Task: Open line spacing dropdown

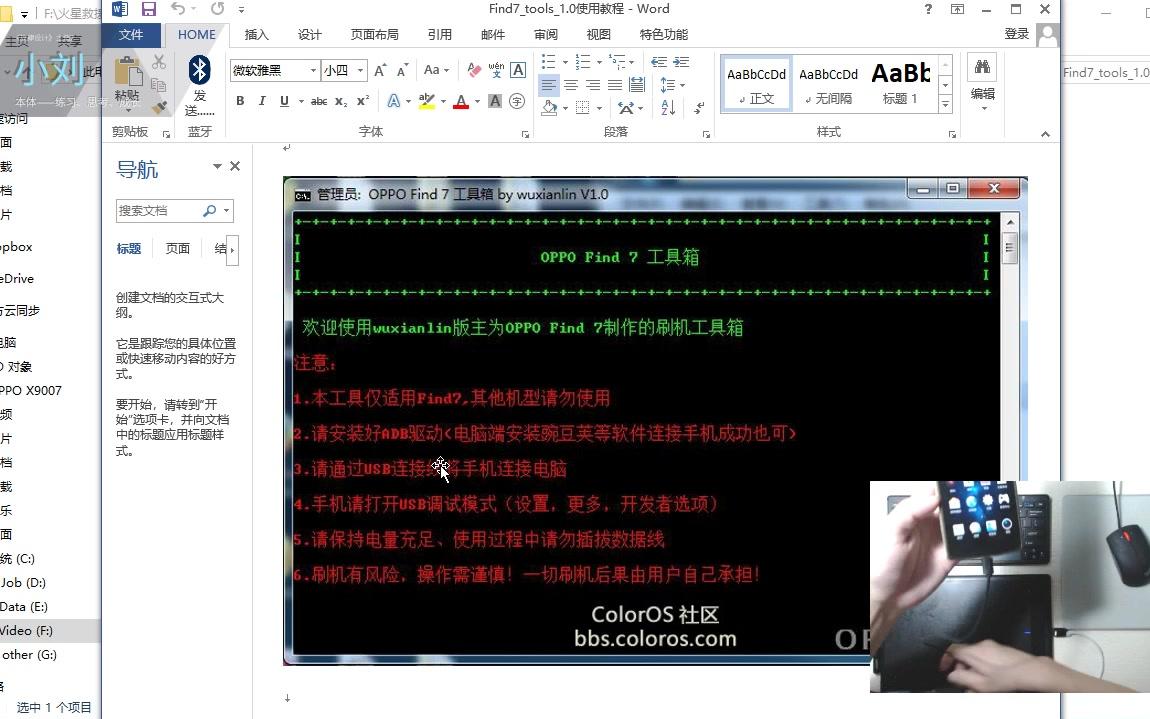Action: pyautogui.click(x=672, y=85)
